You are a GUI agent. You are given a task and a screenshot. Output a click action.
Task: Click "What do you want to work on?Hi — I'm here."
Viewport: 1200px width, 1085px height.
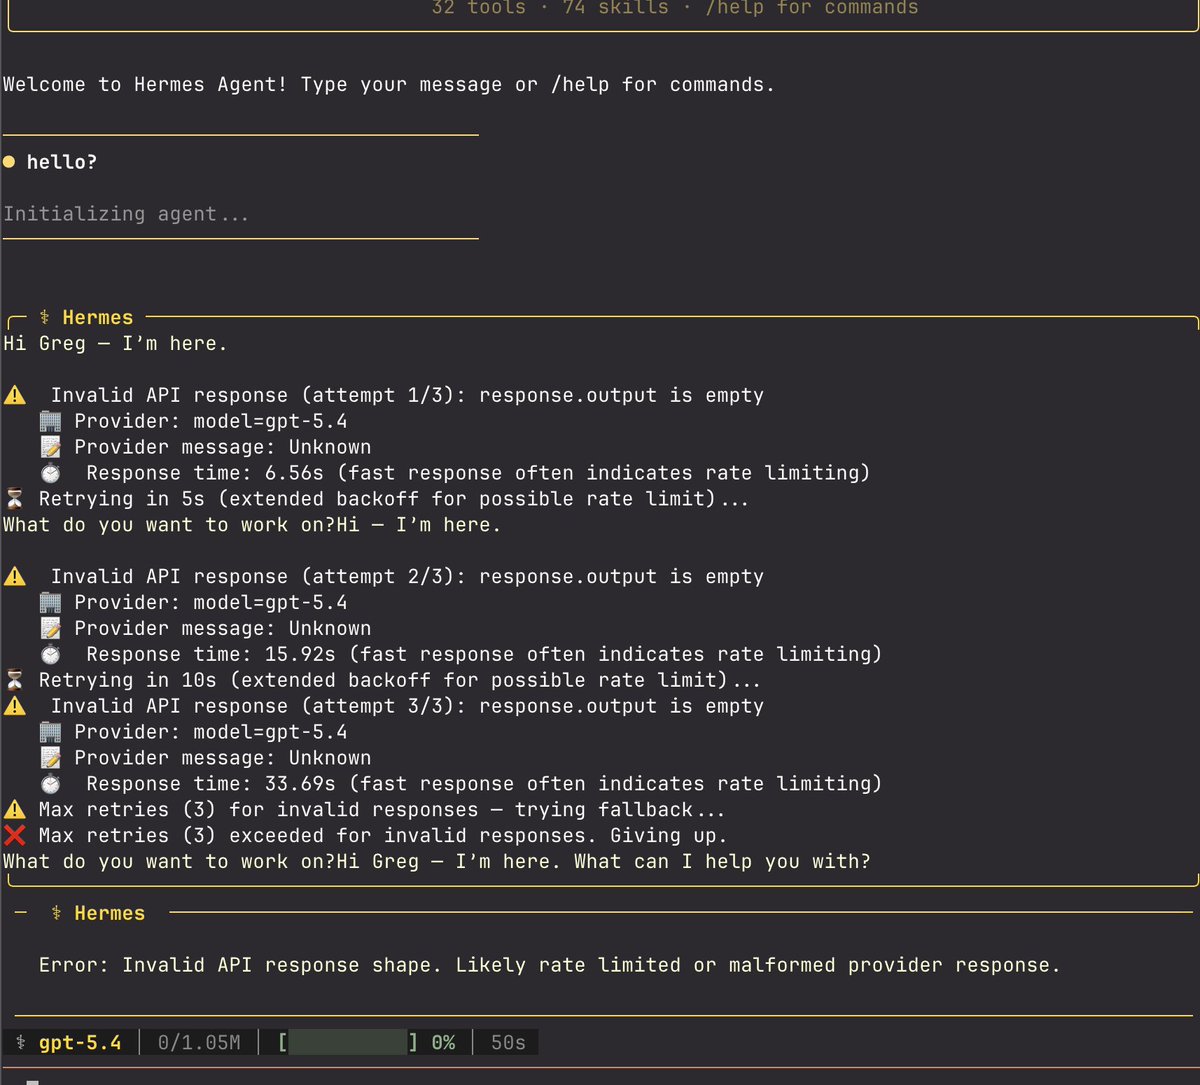[252, 525]
